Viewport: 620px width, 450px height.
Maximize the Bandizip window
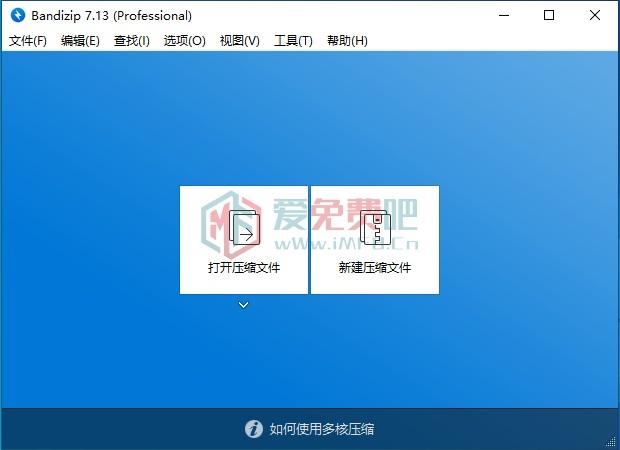(x=549, y=15)
